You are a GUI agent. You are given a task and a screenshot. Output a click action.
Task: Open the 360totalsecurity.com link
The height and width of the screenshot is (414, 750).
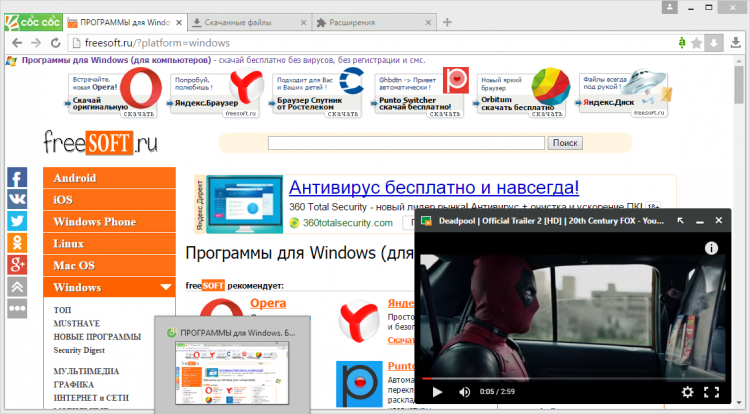point(348,223)
